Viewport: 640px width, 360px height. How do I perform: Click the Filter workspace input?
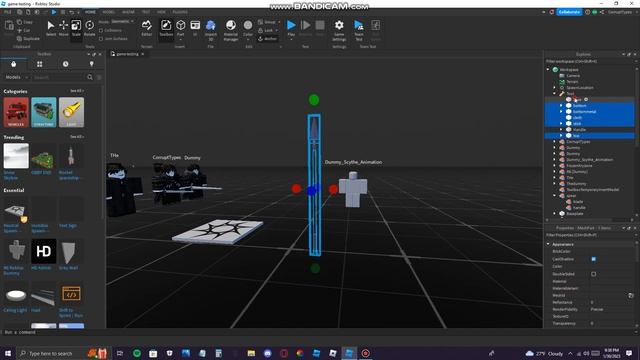tap(589, 61)
